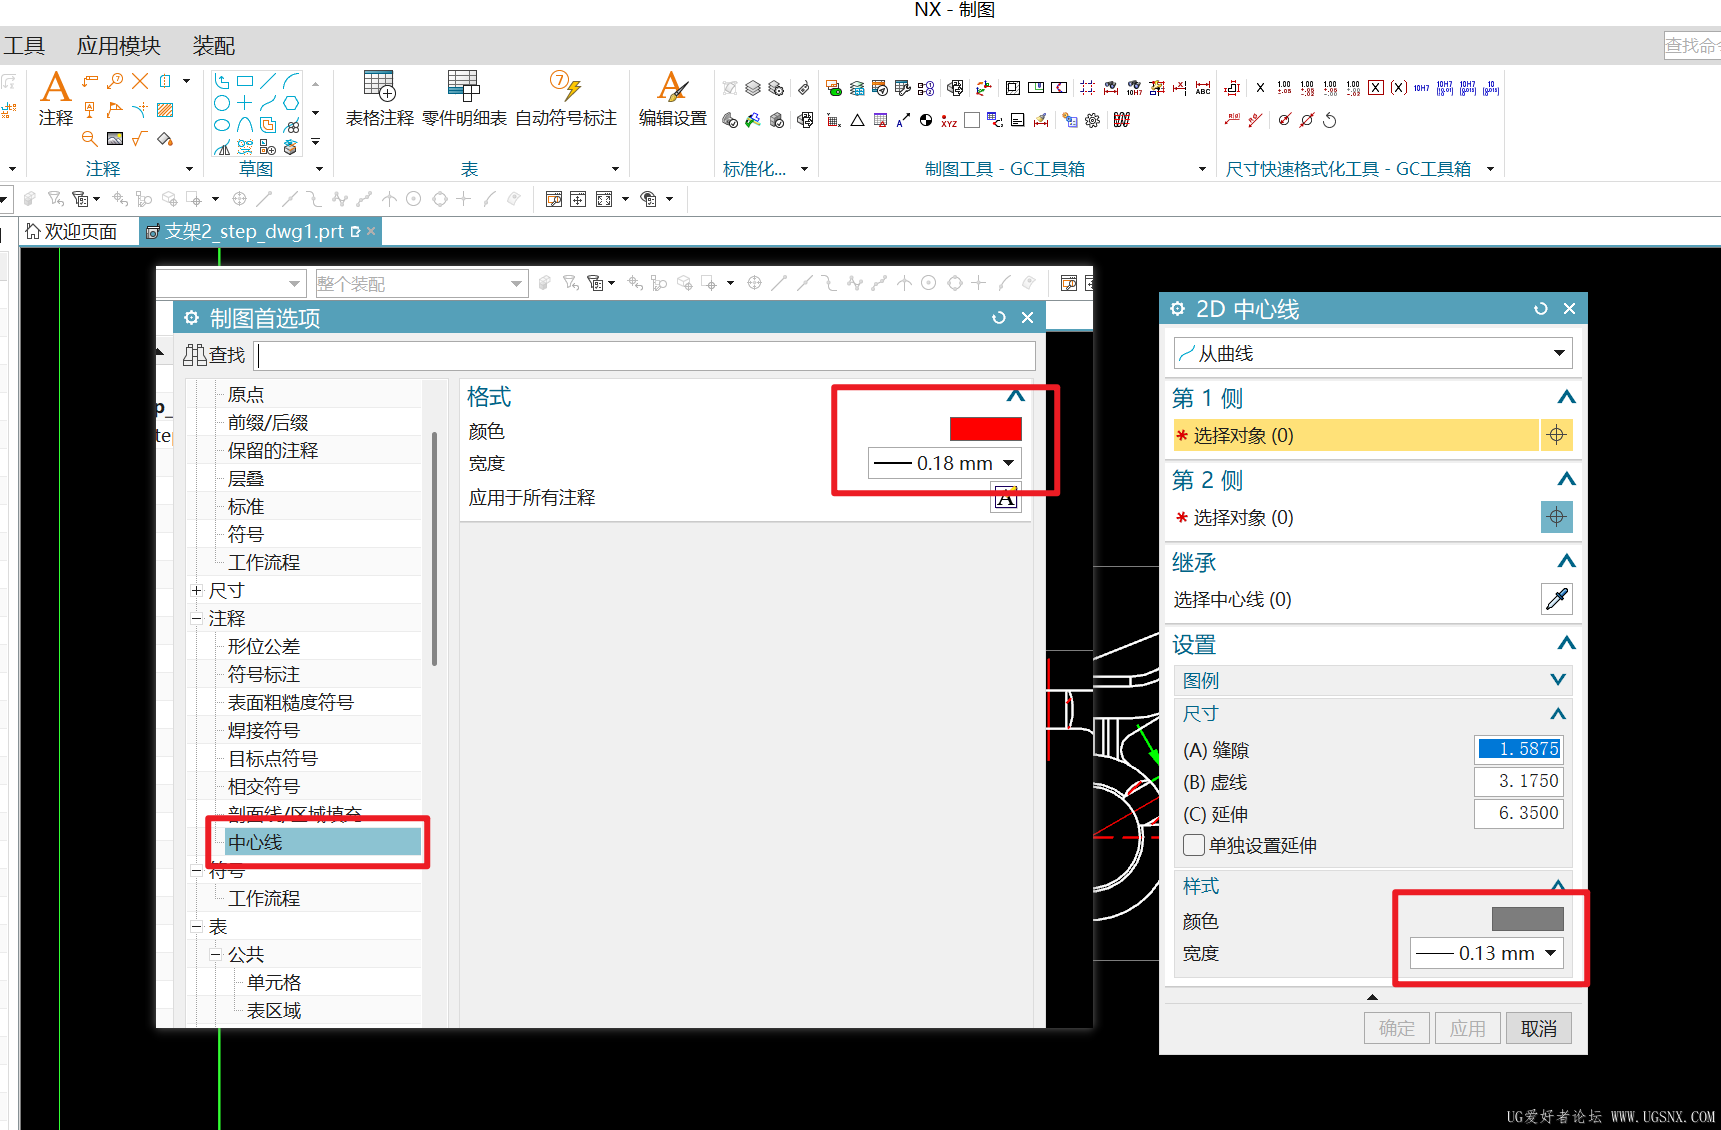Click the point icon on 第 1 侧 row

[x=1557, y=435]
